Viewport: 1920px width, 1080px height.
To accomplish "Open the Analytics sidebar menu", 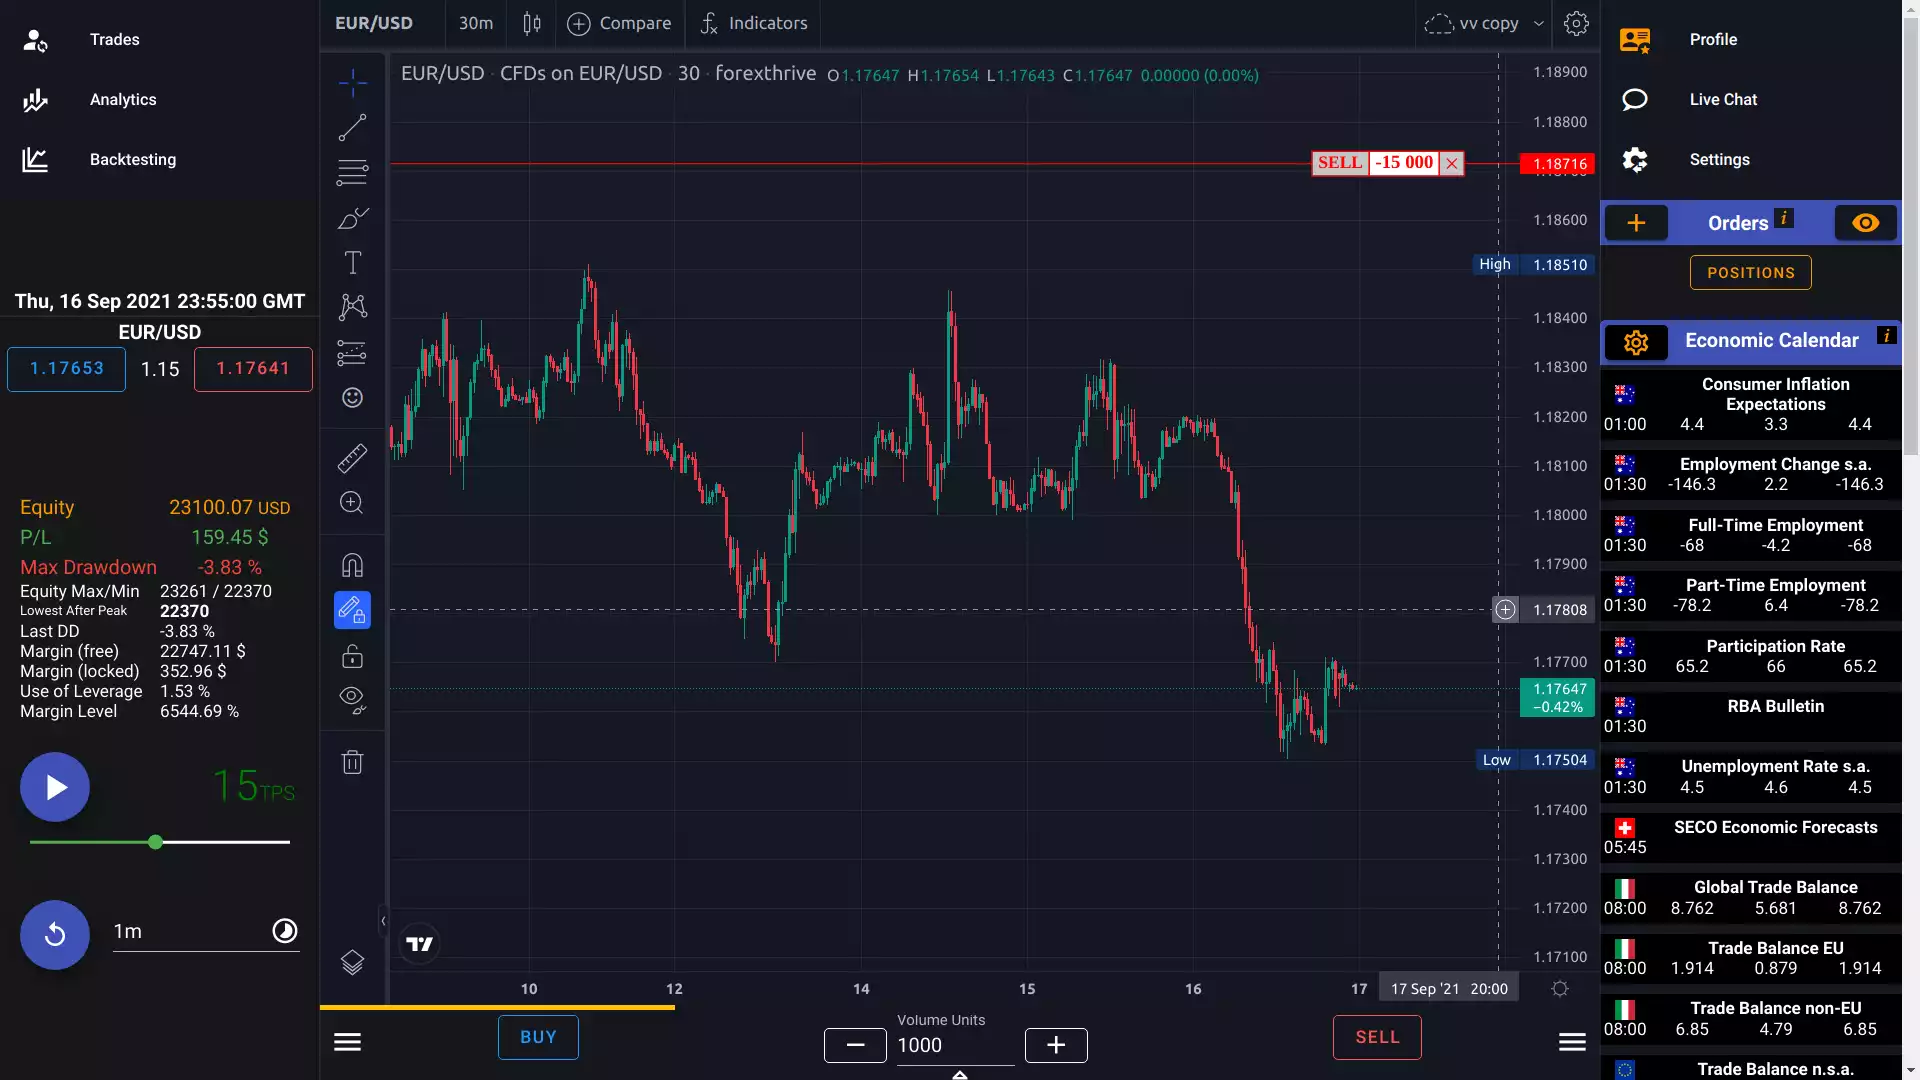I will coord(121,100).
